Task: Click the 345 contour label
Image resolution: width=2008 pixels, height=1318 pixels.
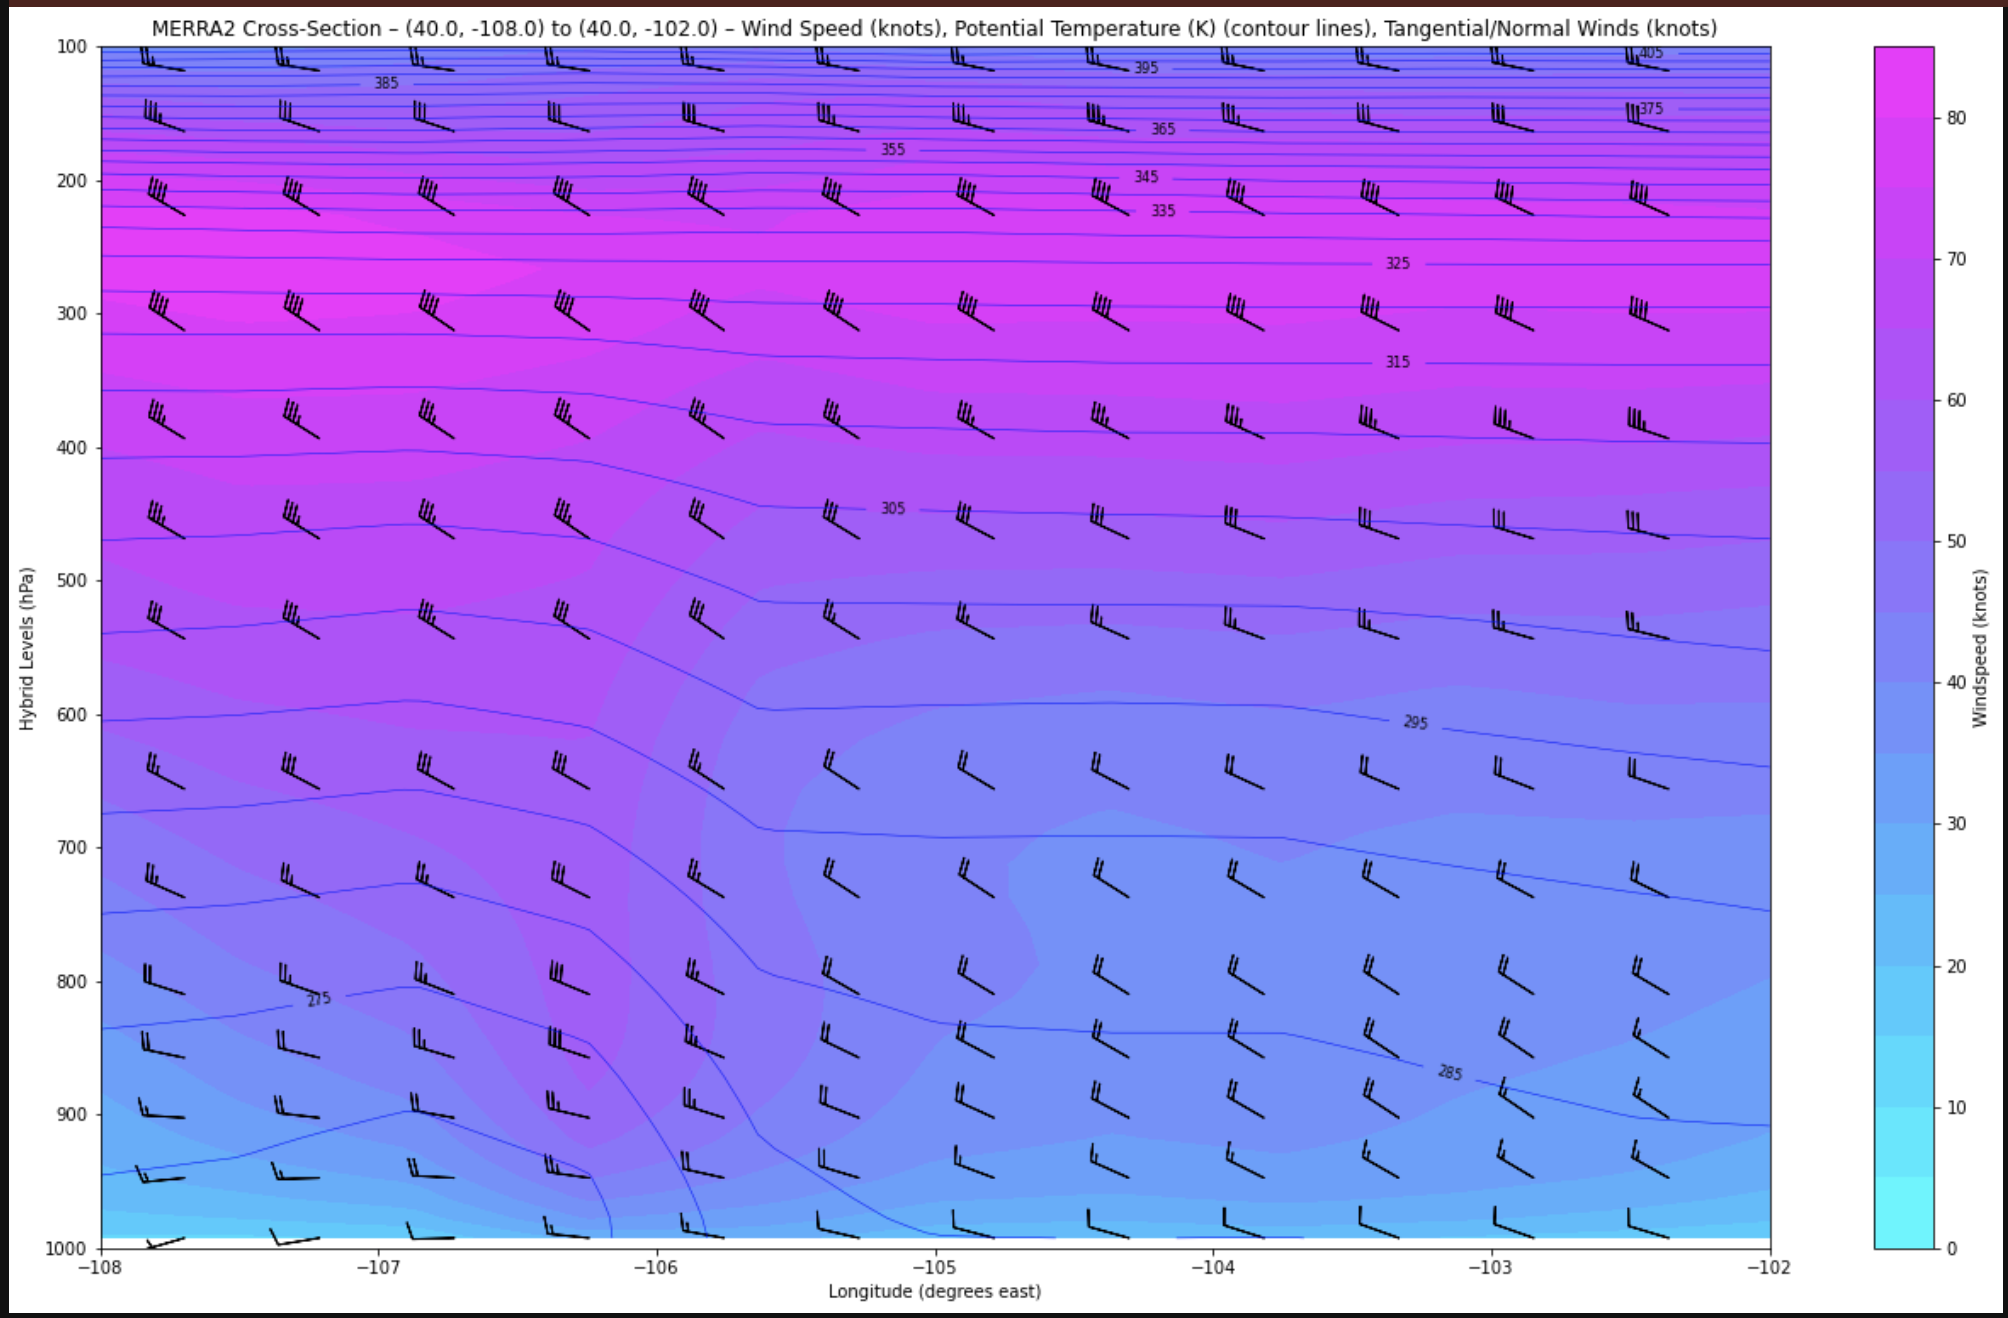Action: [1146, 177]
